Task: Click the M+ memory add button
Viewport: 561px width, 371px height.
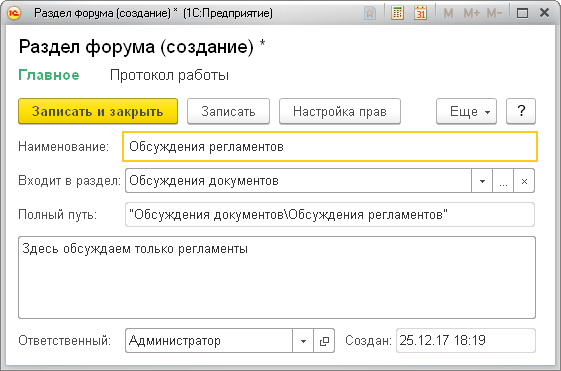Action: pos(472,14)
